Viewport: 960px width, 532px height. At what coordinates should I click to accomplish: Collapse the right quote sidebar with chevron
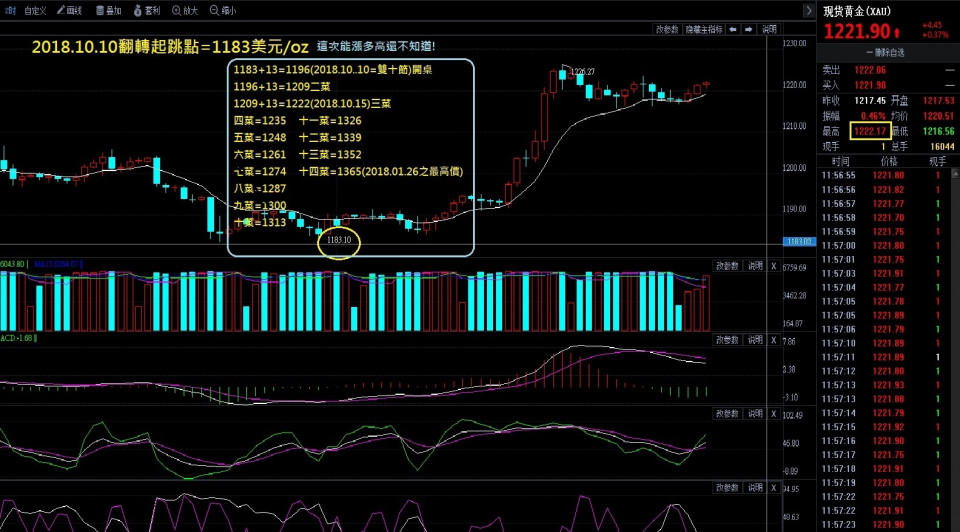[x=808, y=10]
